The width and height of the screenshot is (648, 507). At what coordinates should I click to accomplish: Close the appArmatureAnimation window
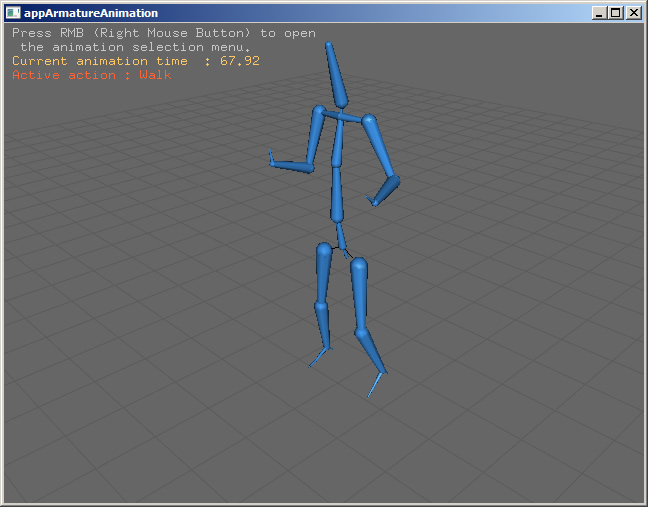pos(633,13)
